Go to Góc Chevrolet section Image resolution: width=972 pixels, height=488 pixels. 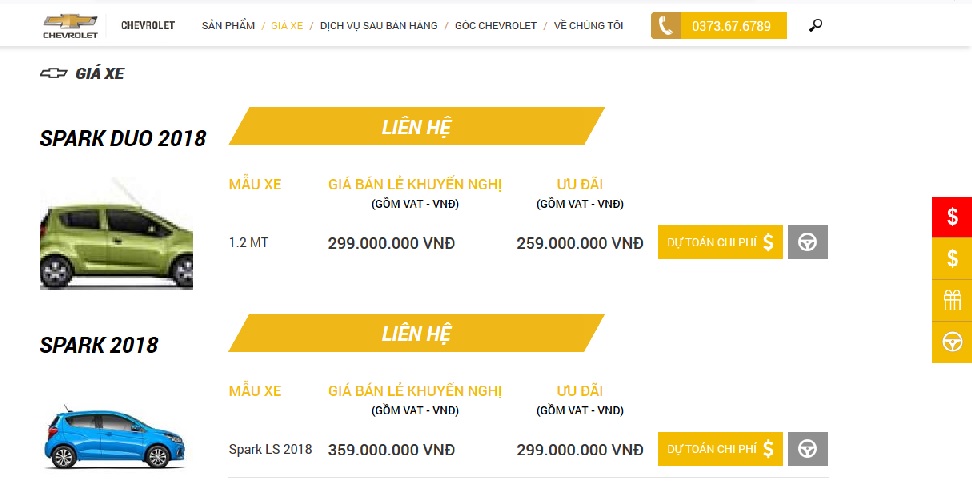point(496,25)
